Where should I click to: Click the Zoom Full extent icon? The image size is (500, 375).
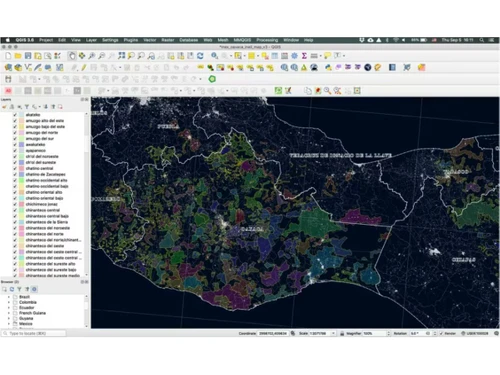[122, 56]
